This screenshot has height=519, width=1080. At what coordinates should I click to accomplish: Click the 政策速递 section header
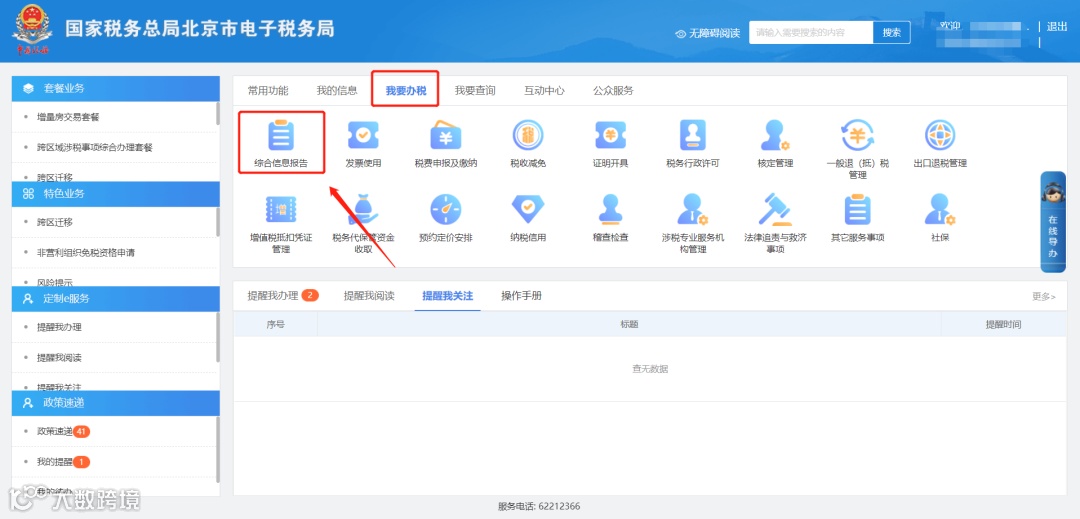click(x=116, y=403)
